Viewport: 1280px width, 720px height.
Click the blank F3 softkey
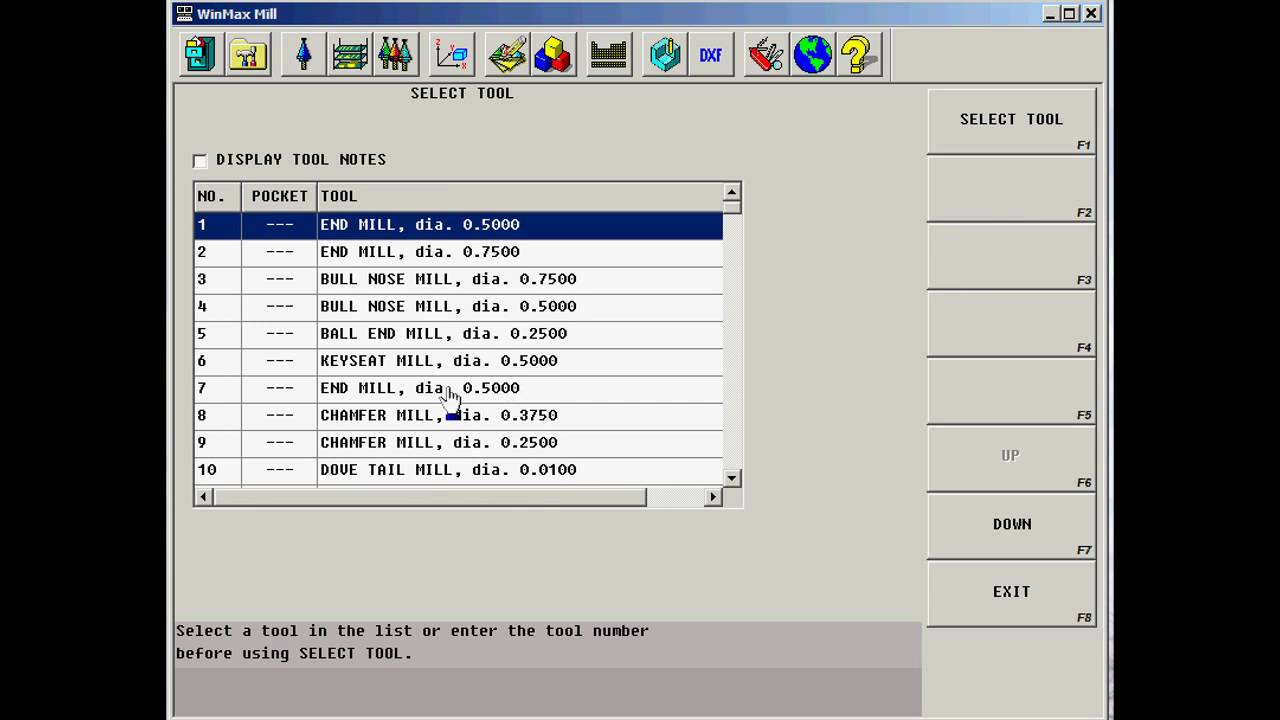pos(1011,255)
